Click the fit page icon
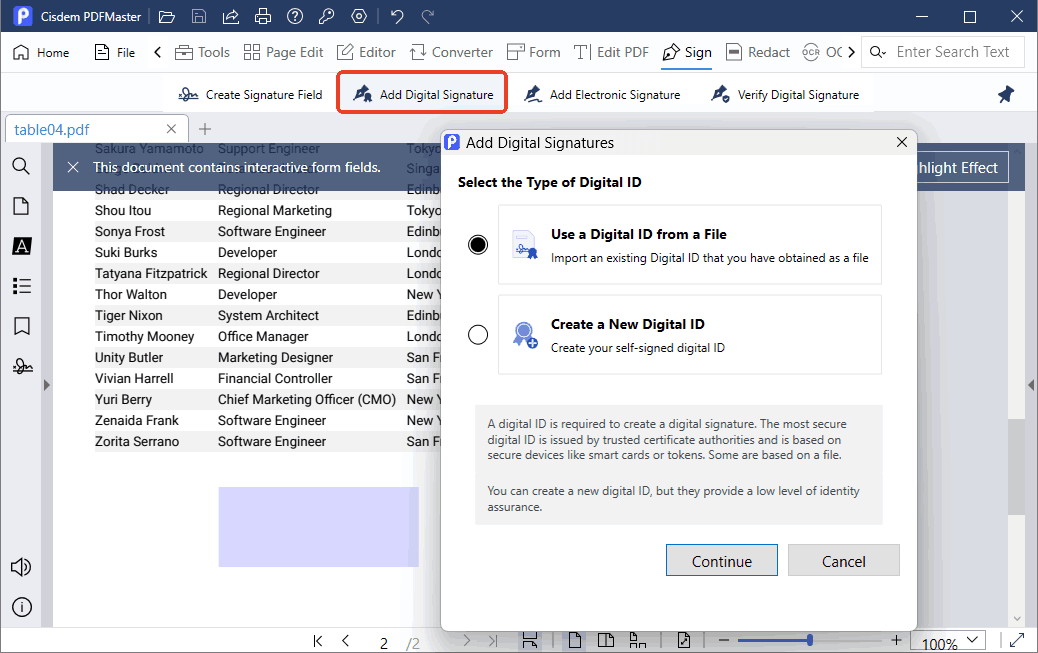The height and width of the screenshot is (653, 1038). coord(684,640)
